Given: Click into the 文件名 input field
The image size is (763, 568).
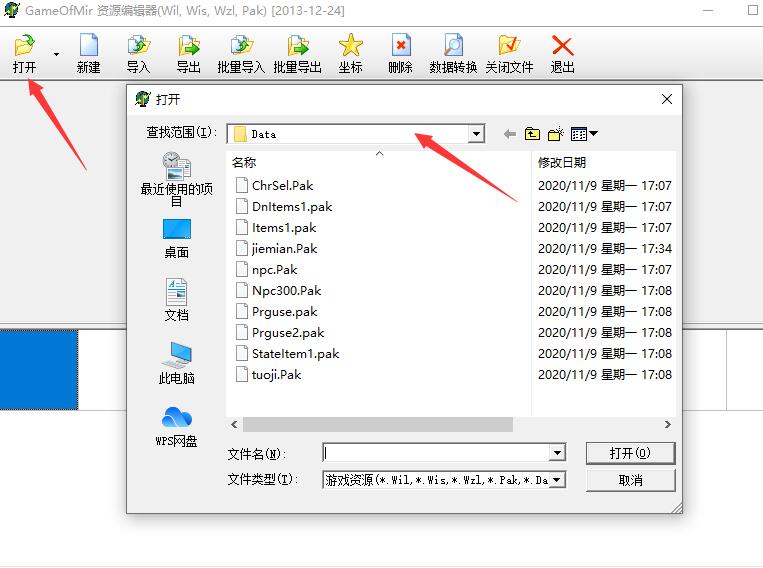Looking at the screenshot, I should [436, 453].
